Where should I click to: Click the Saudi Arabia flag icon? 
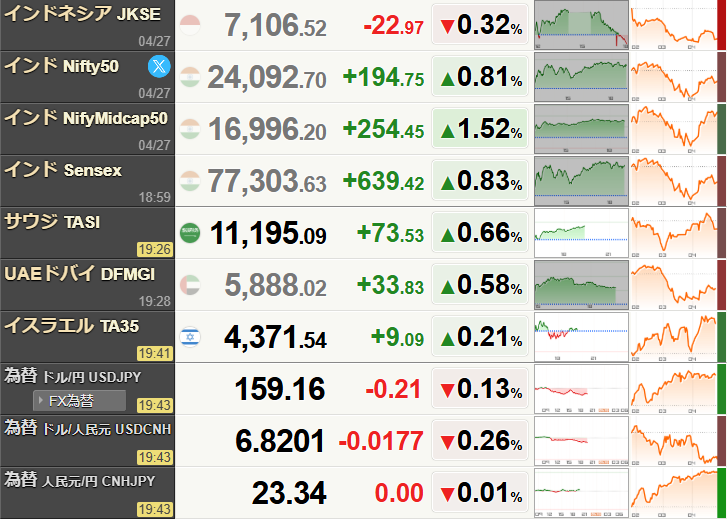tap(190, 233)
